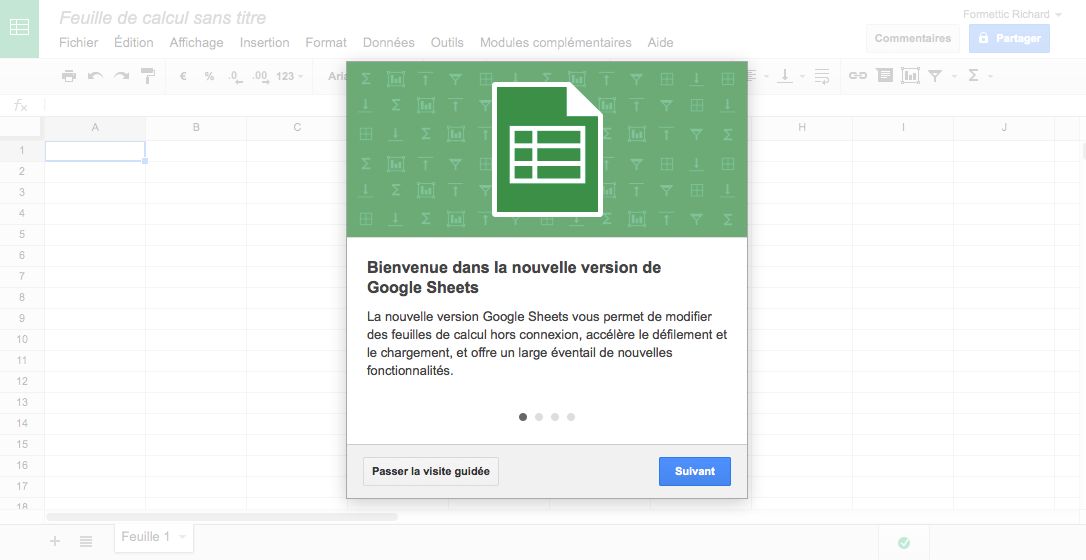The width and height of the screenshot is (1086, 560).
Task: Open the filter dropdown arrow
Action: 954,76
